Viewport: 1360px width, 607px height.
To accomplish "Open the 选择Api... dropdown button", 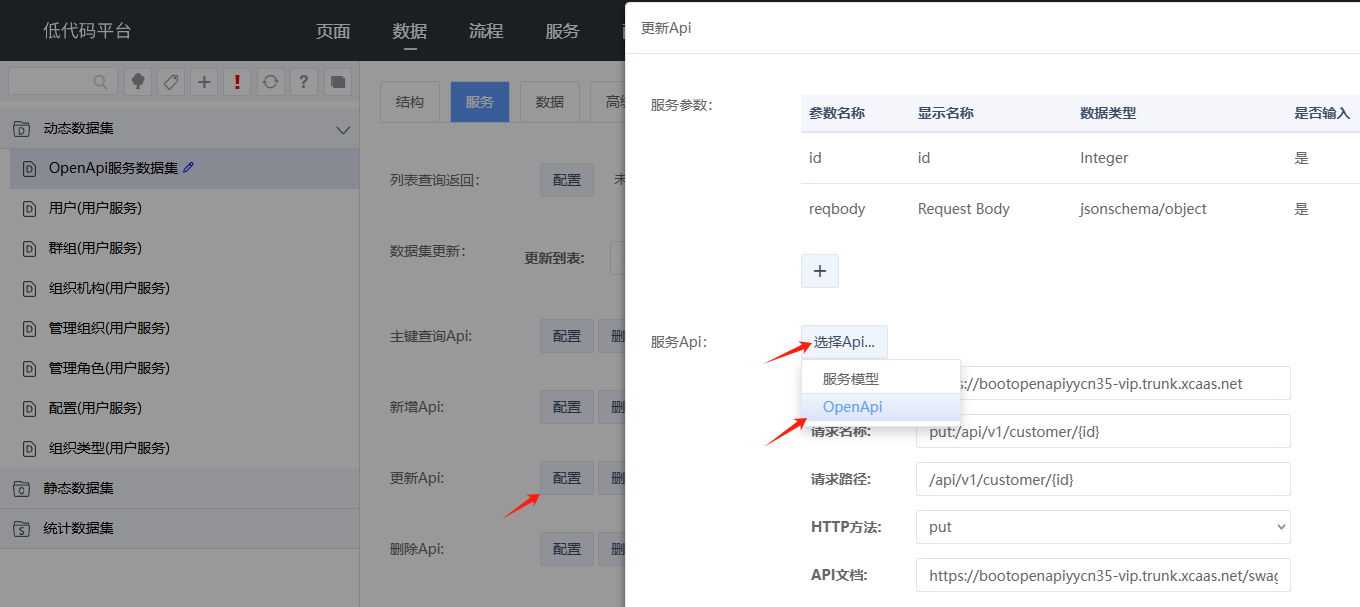I will pyautogui.click(x=844, y=342).
